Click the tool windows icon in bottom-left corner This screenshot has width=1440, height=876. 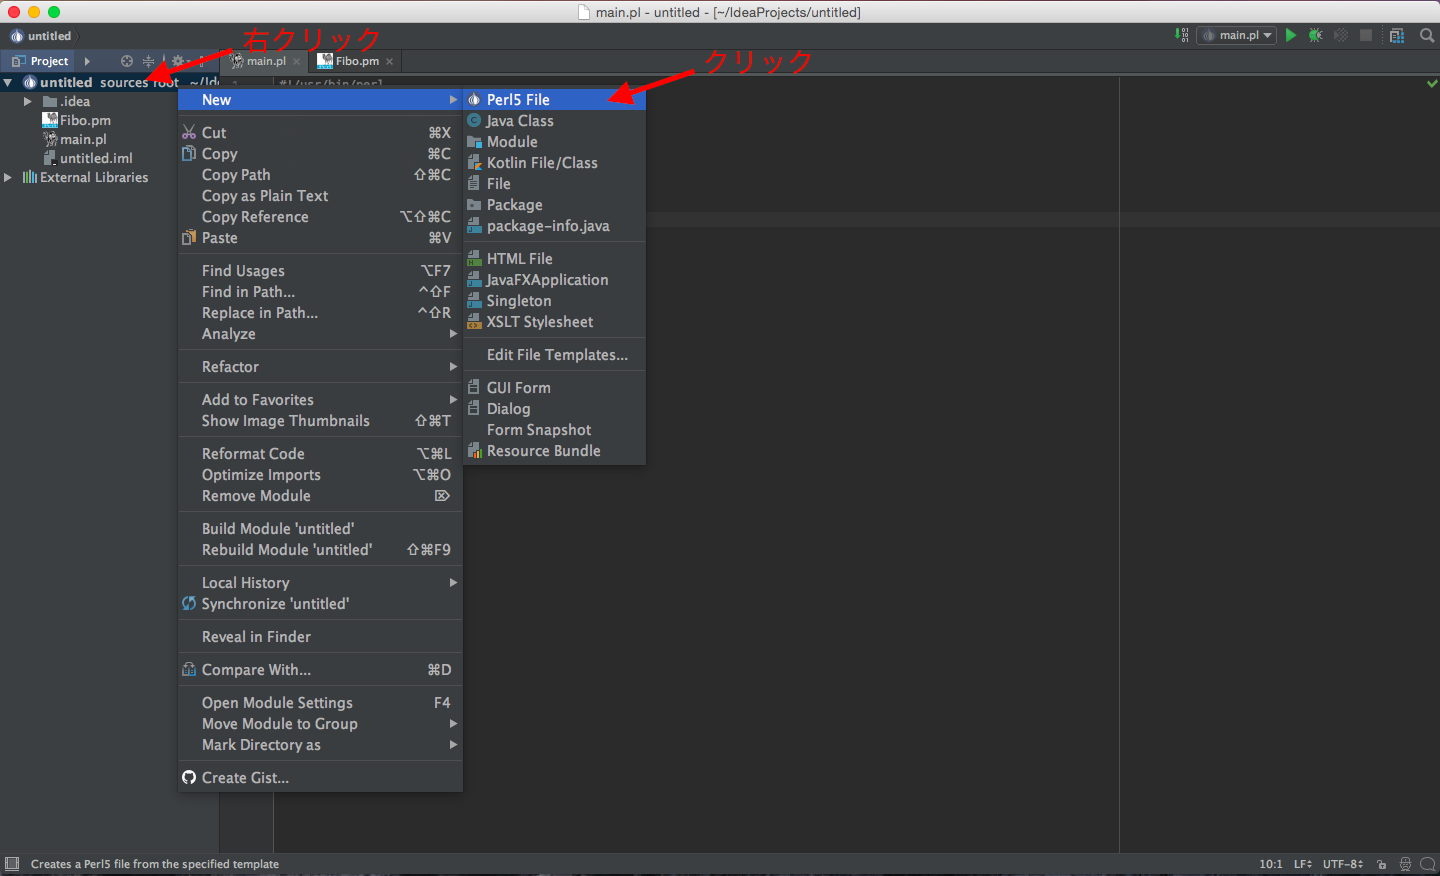(12, 864)
